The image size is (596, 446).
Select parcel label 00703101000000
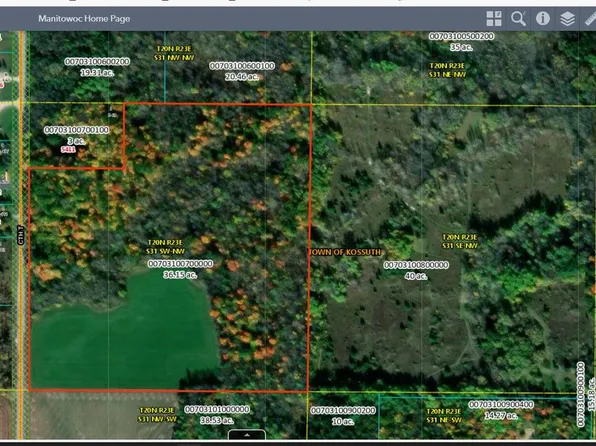click(217, 409)
